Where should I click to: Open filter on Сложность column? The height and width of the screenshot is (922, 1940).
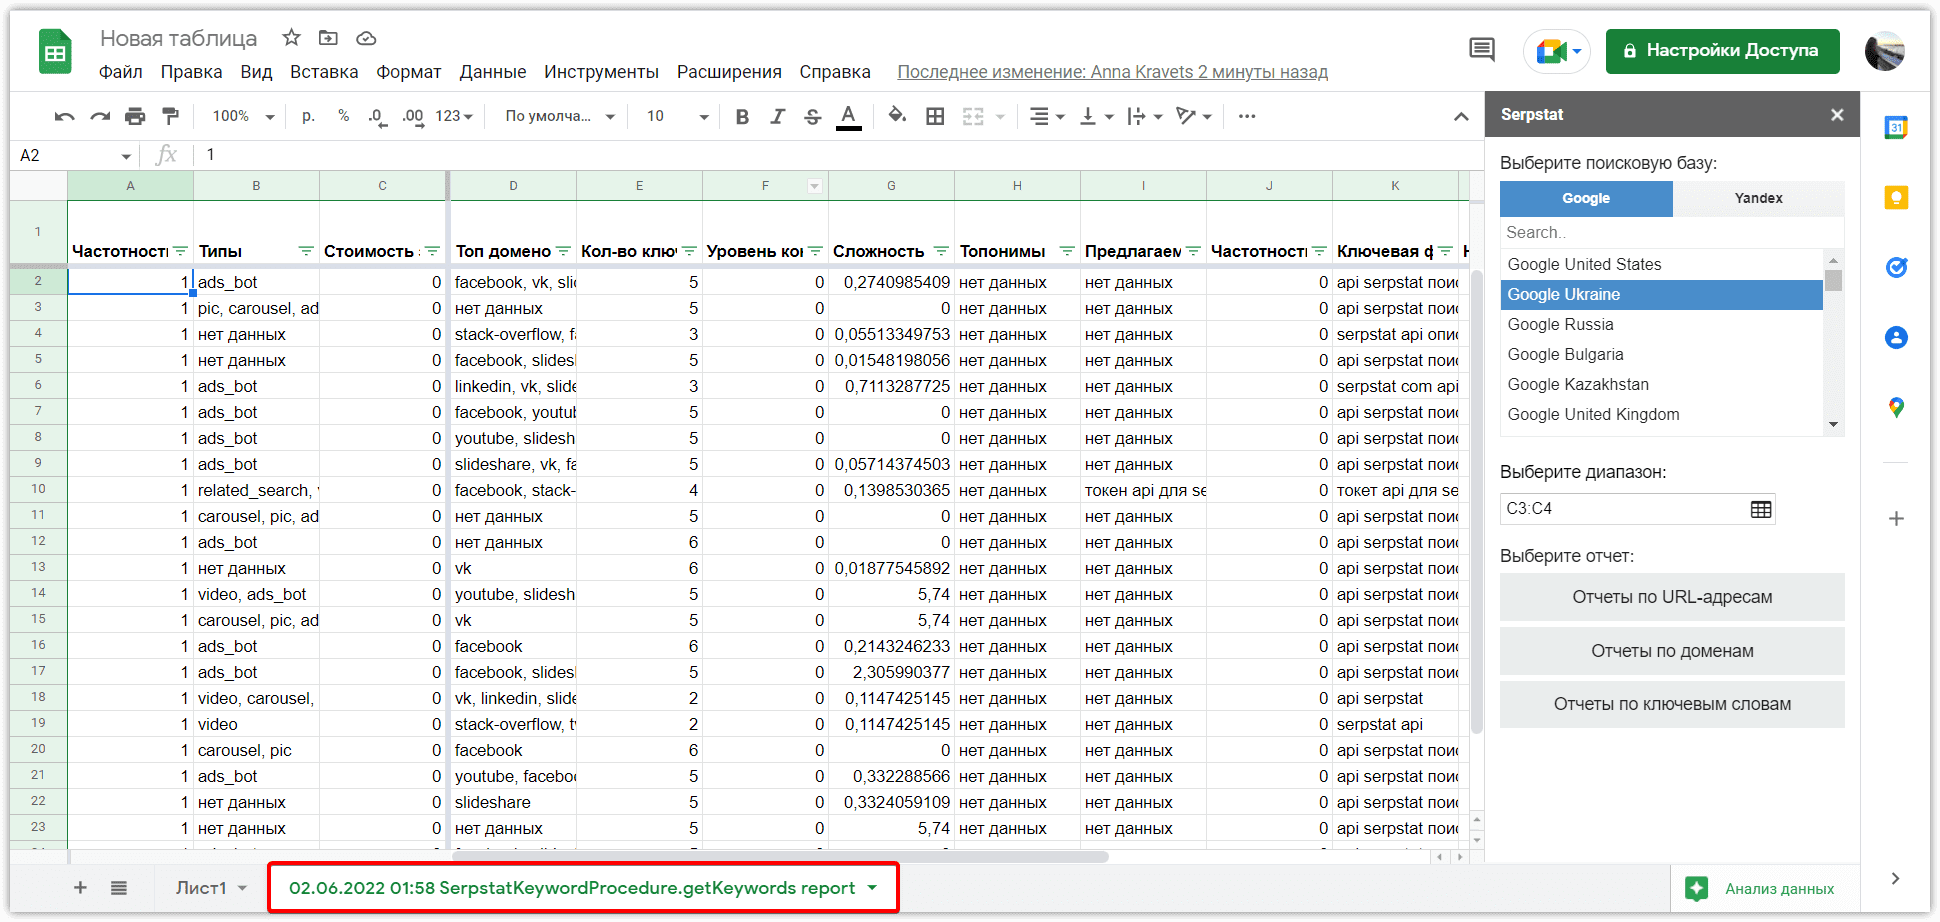pos(941,251)
